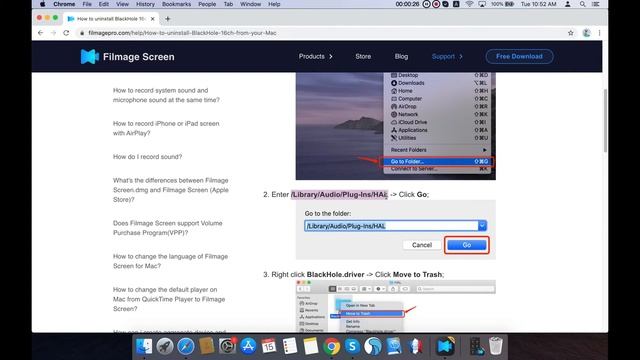Reload the page with the refresh icon
Screen dimensions: 640x360
(x=66, y=33)
